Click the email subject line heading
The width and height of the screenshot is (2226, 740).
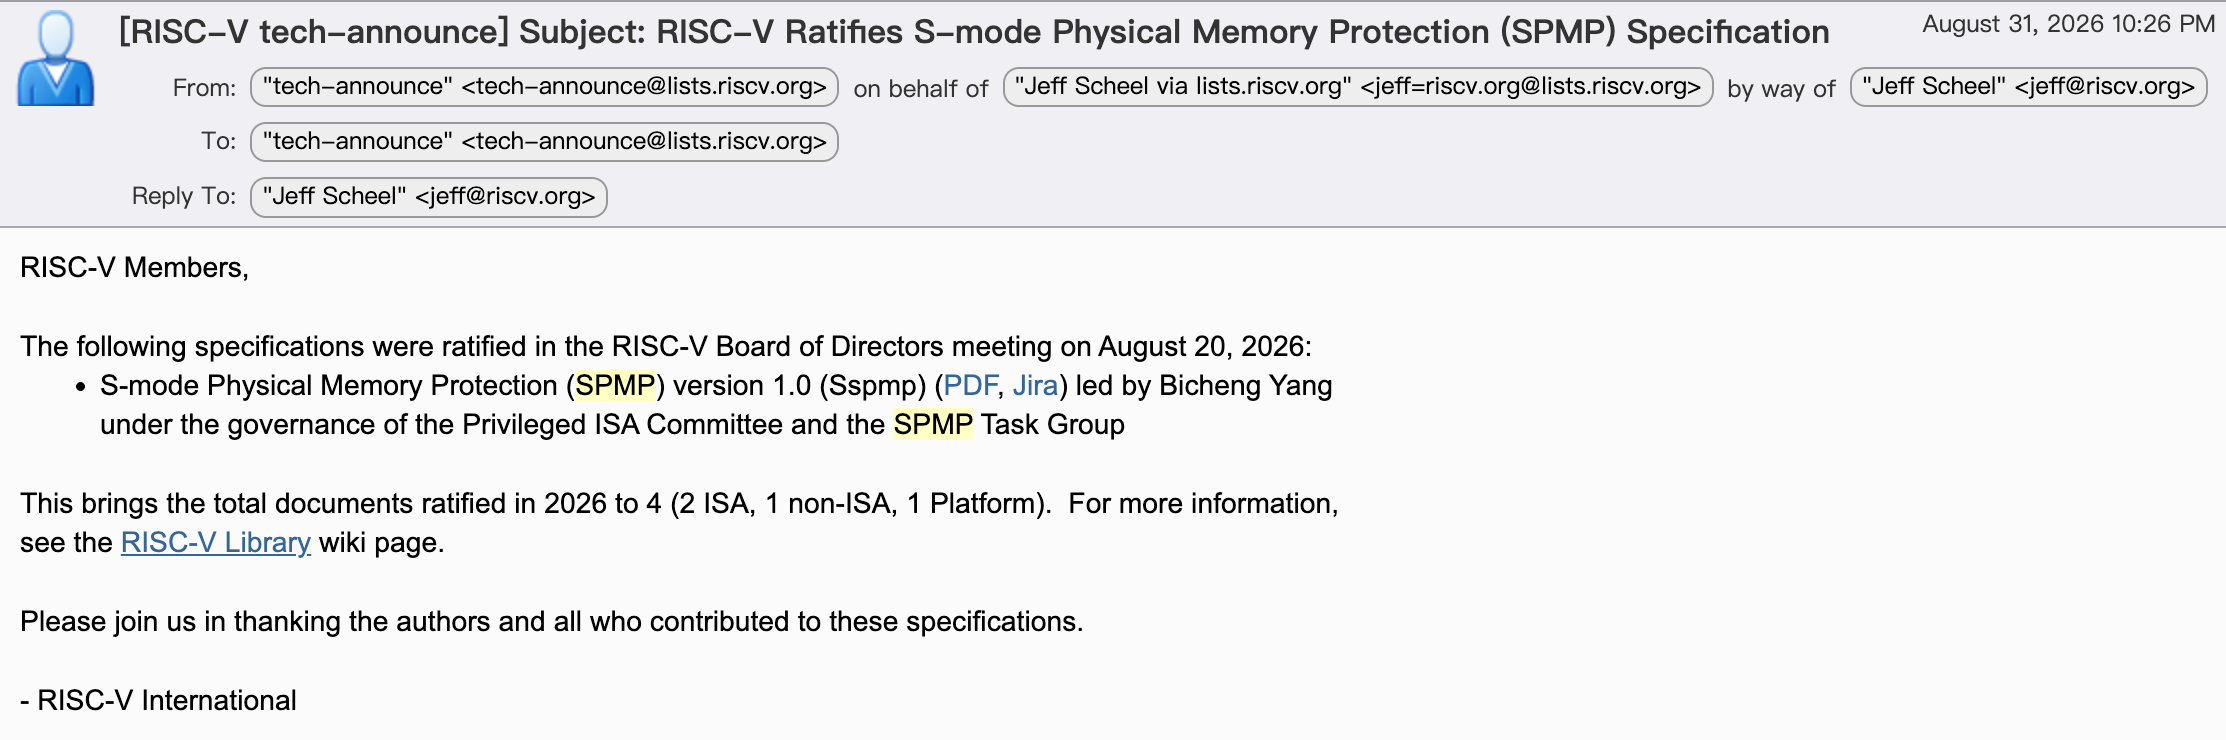coord(974,32)
